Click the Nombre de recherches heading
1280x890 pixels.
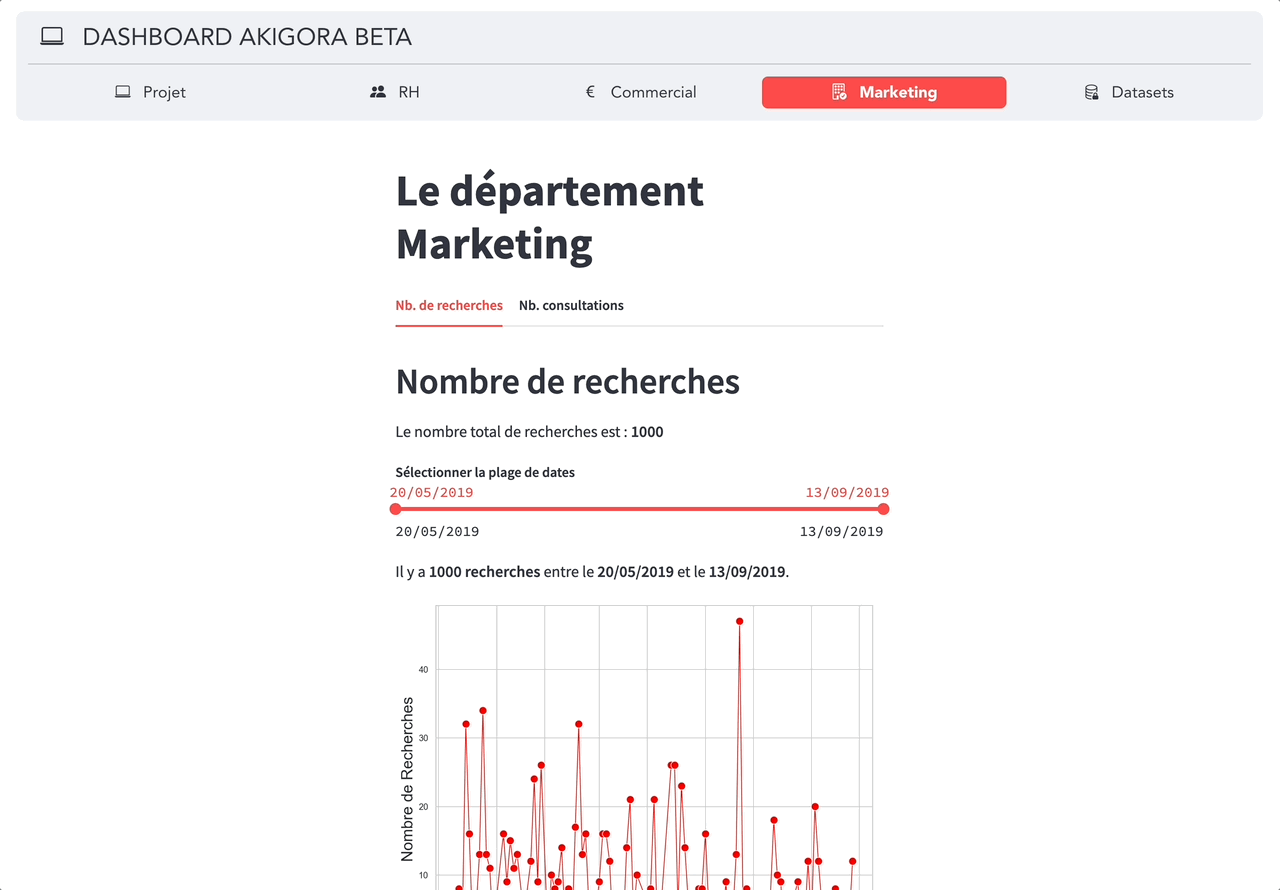[x=568, y=381]
